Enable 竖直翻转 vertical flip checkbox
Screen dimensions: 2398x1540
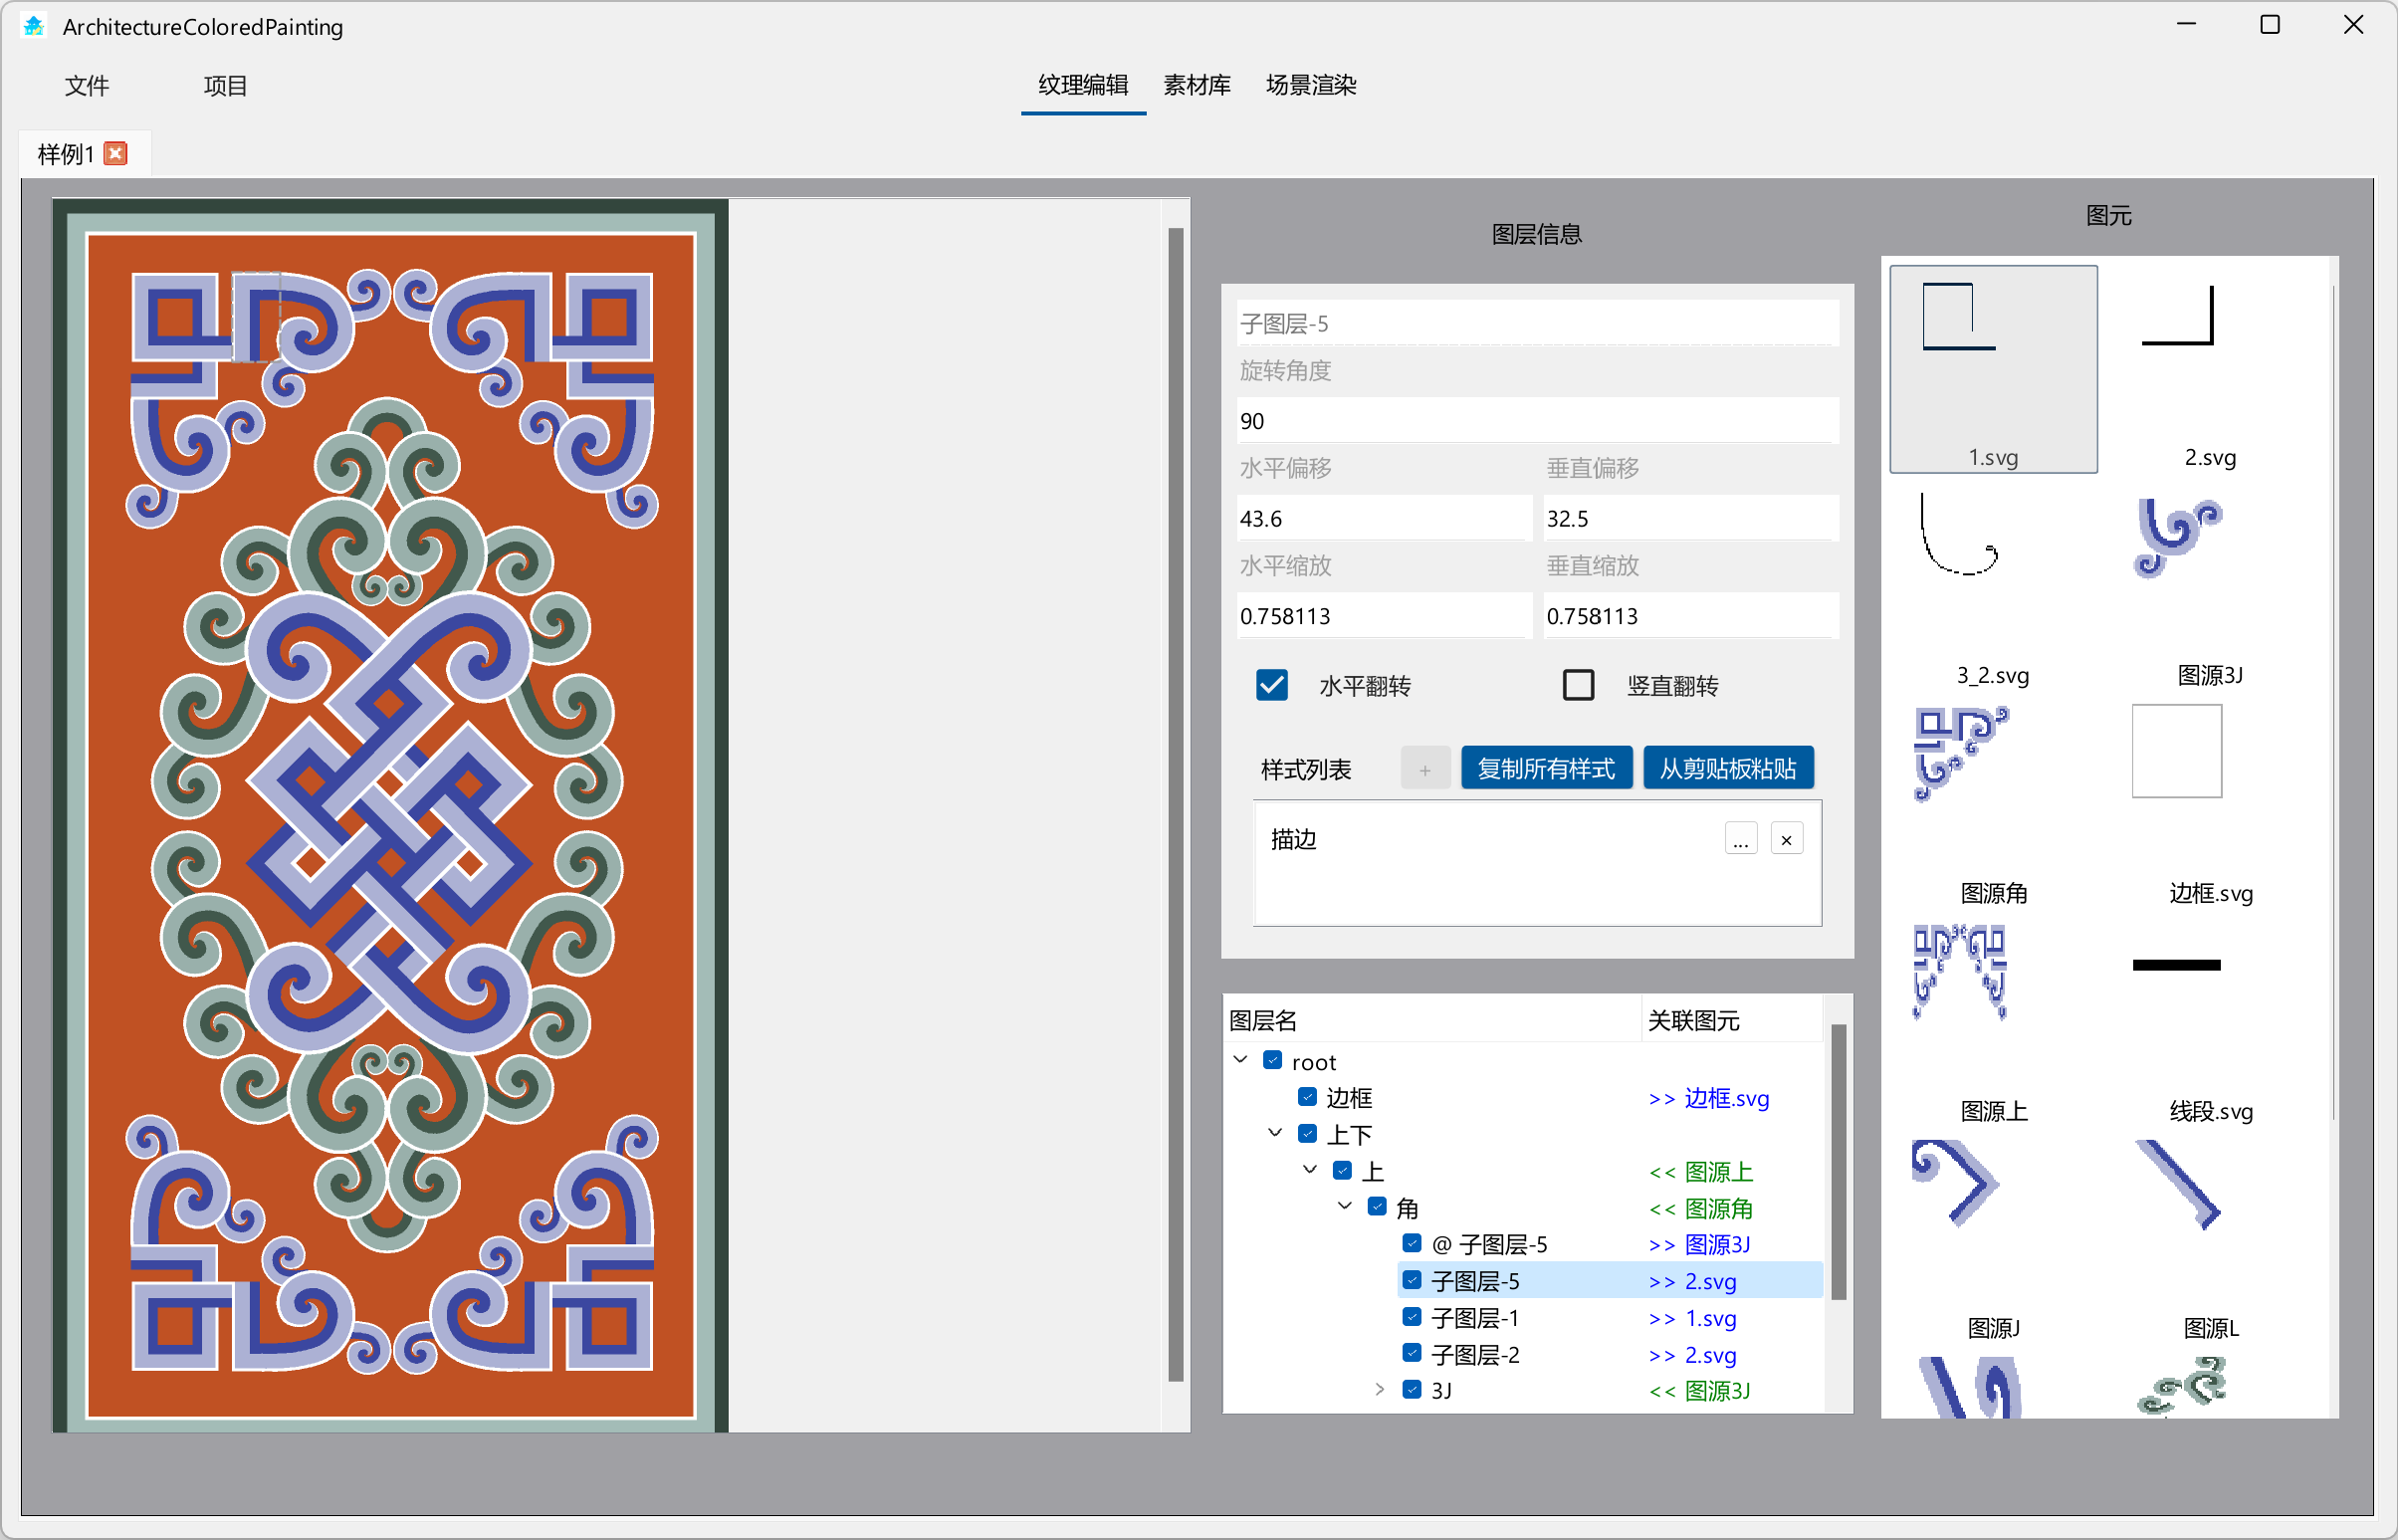pyautogui.click(x=1578, y=686)
